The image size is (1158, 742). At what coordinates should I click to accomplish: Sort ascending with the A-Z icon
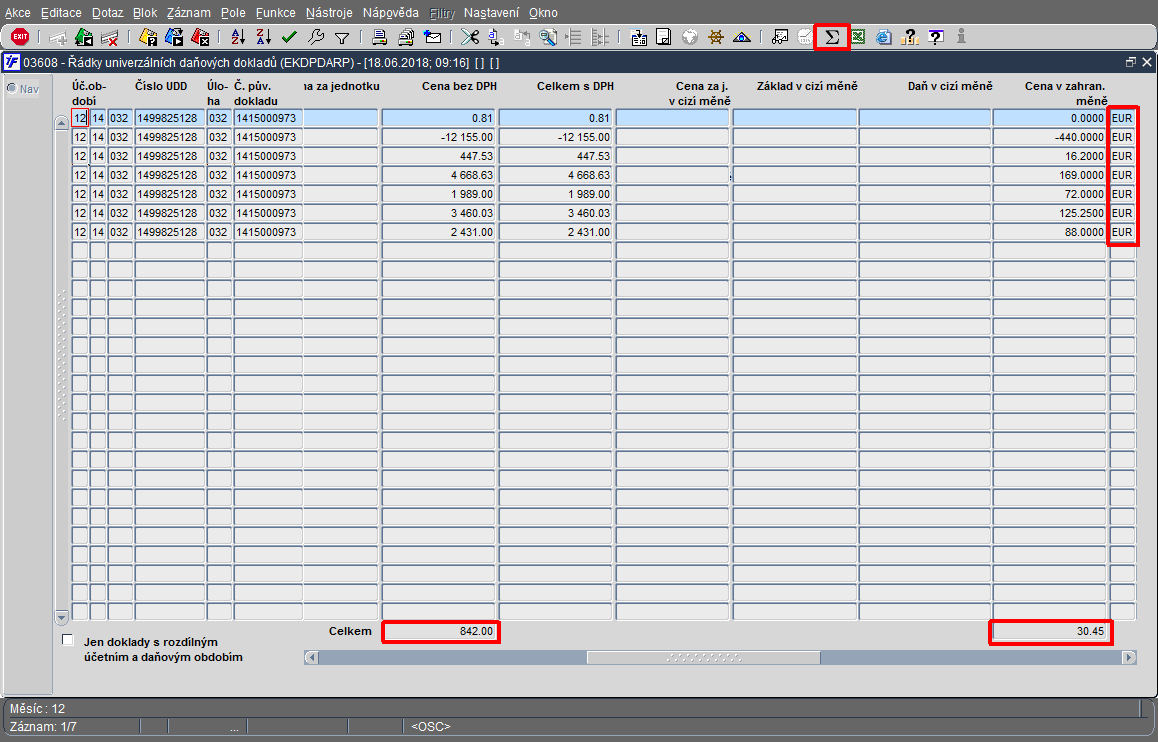coord(238,37)
